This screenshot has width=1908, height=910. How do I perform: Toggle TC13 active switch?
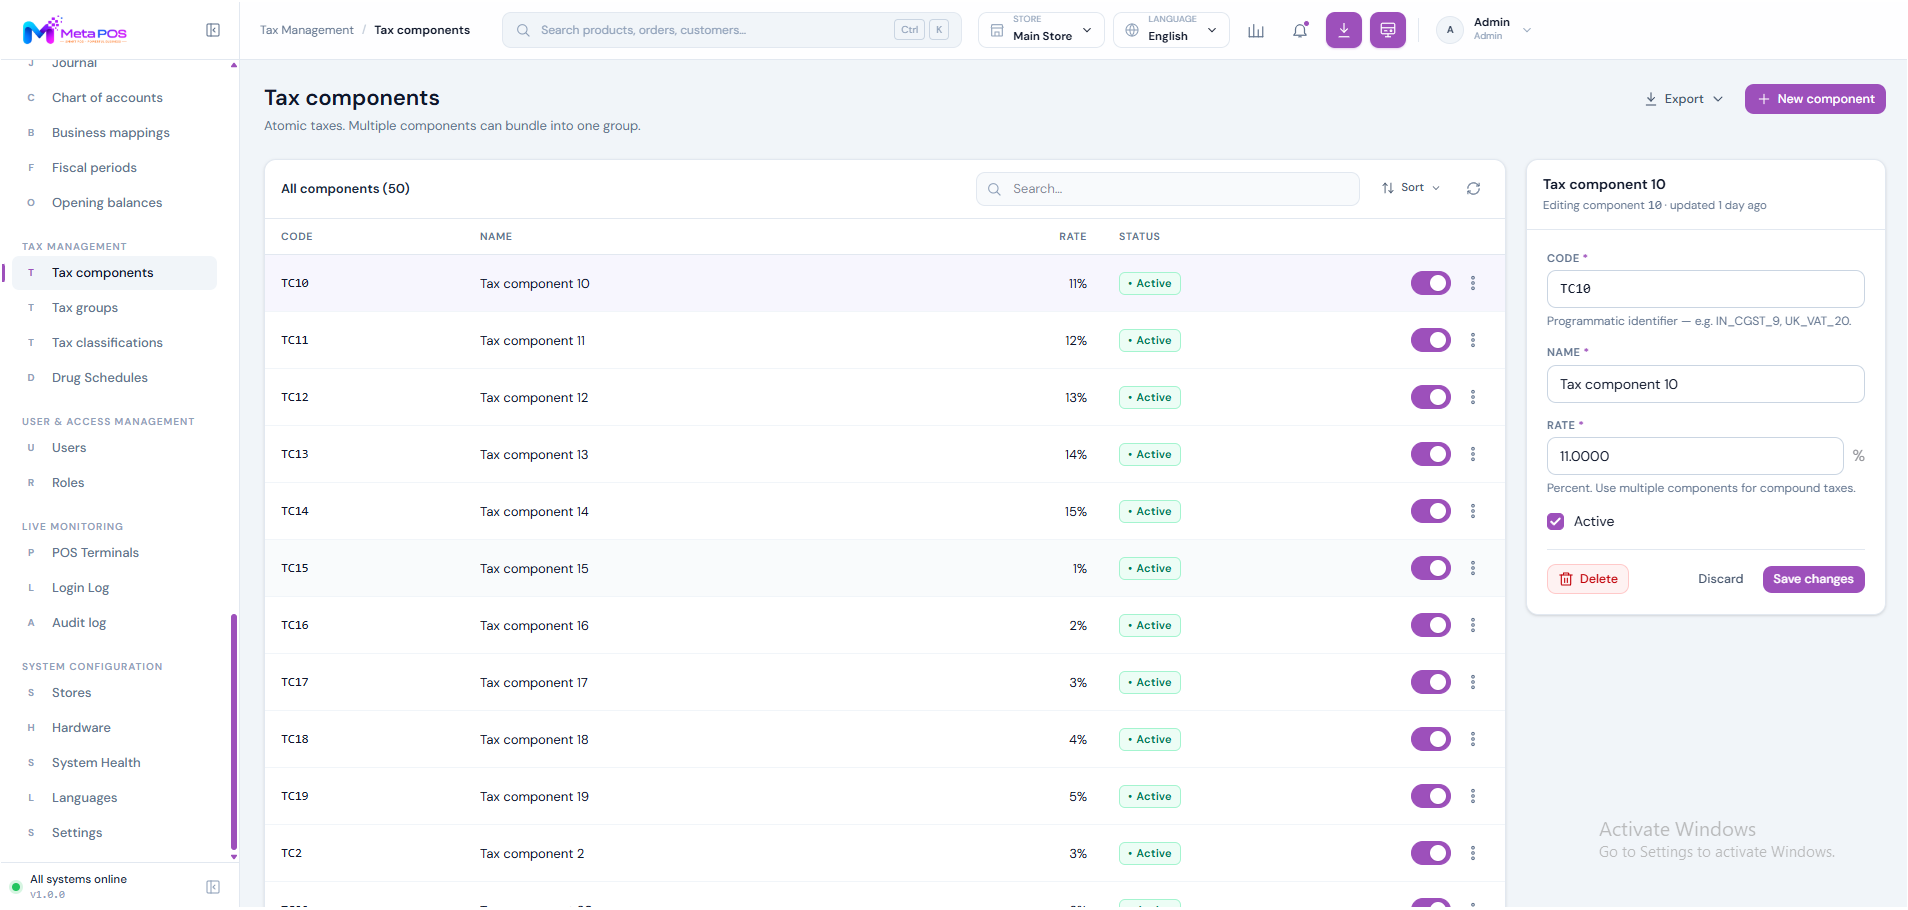(1431, 454)
